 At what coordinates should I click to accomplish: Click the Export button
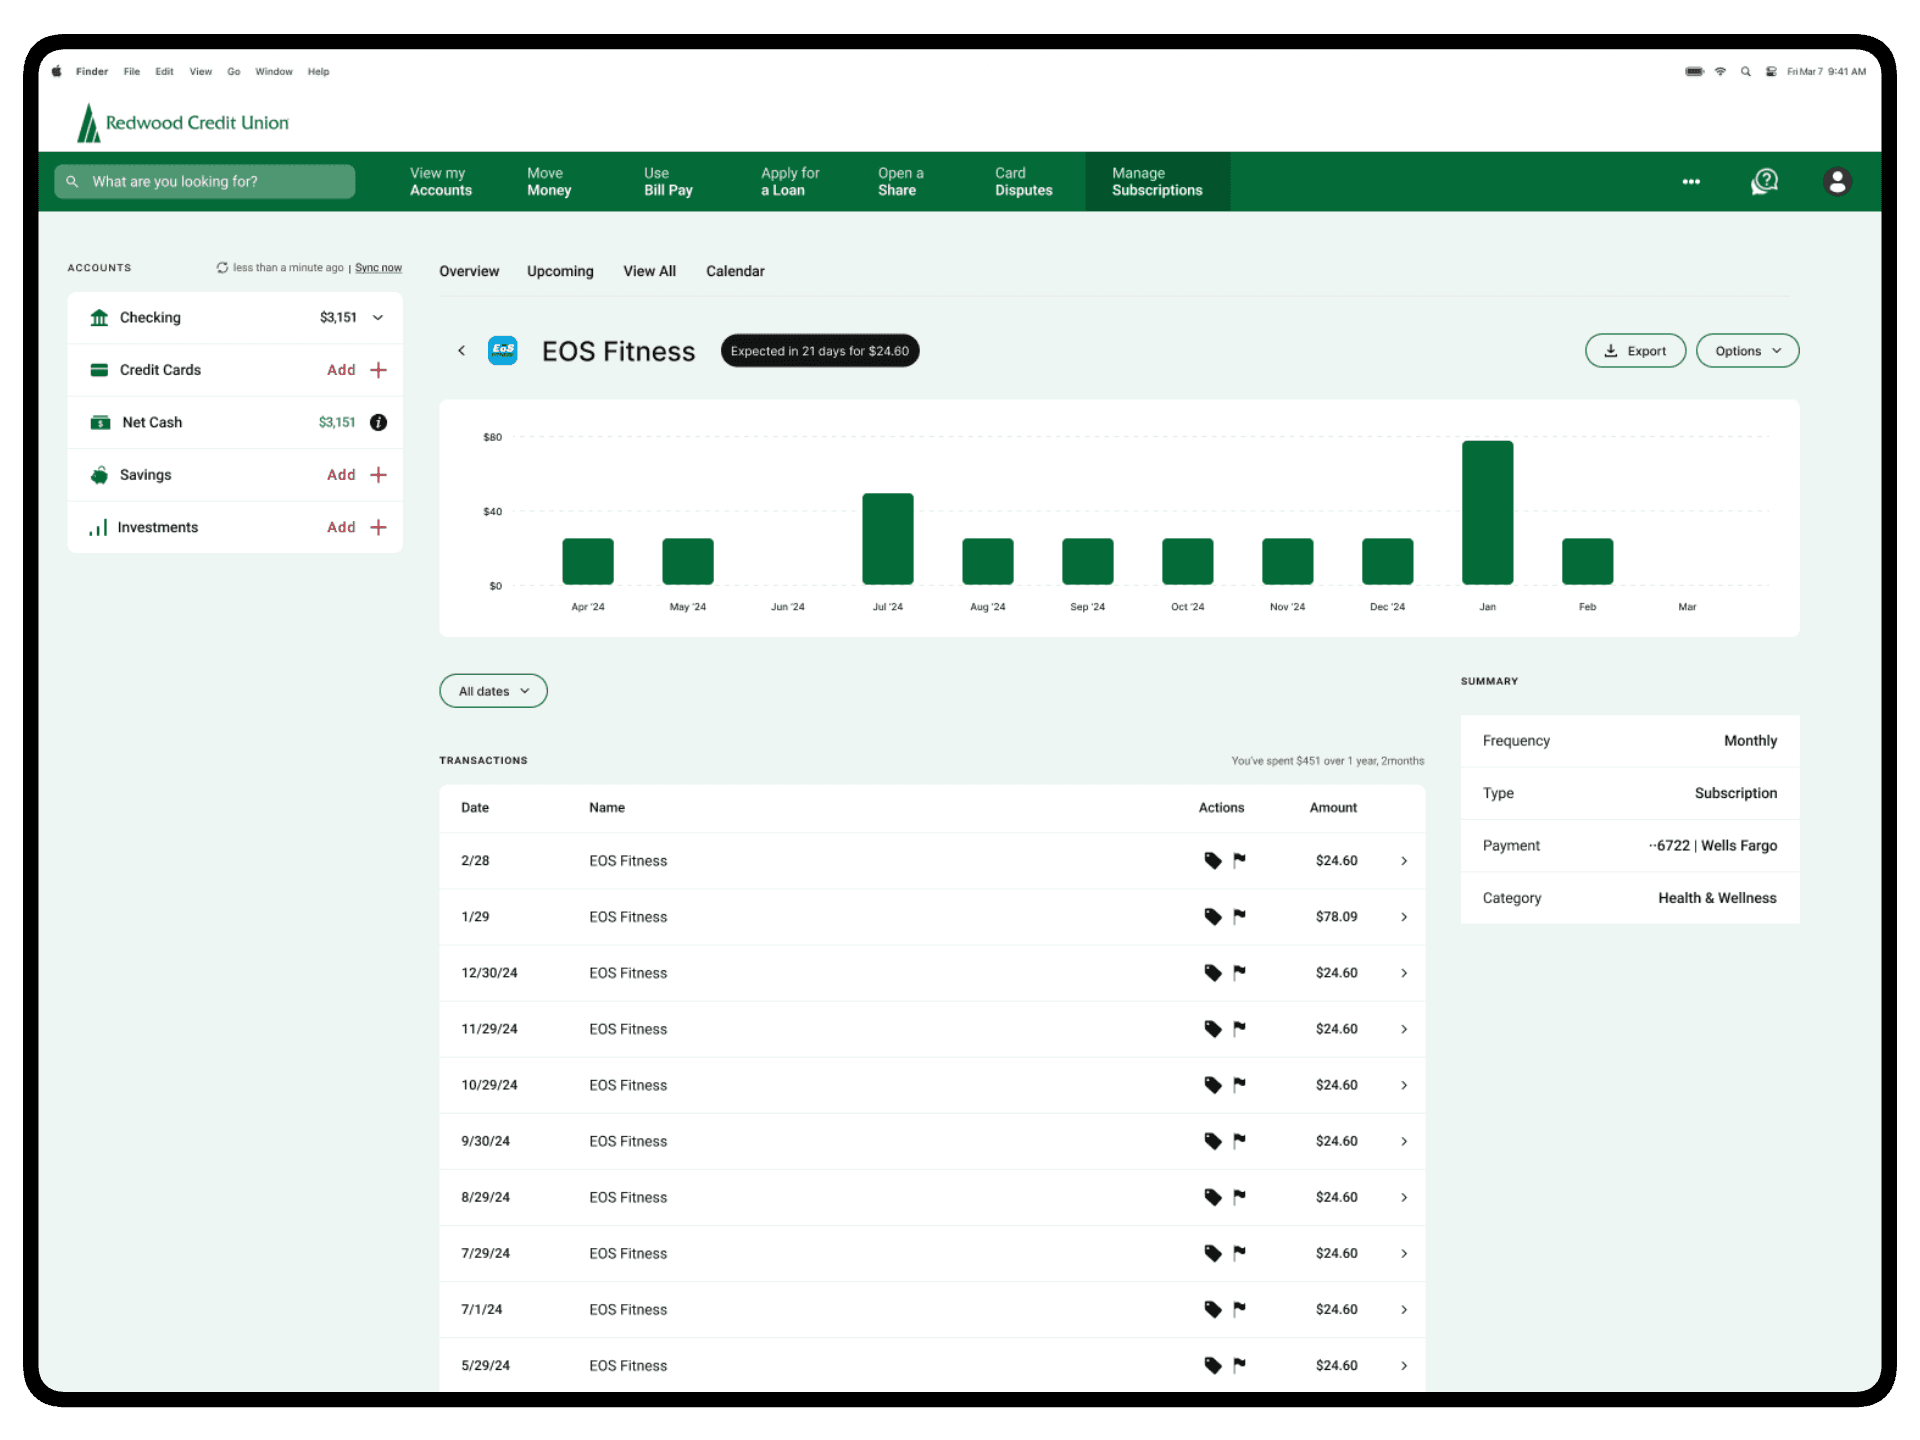(x=1635, y=351)
